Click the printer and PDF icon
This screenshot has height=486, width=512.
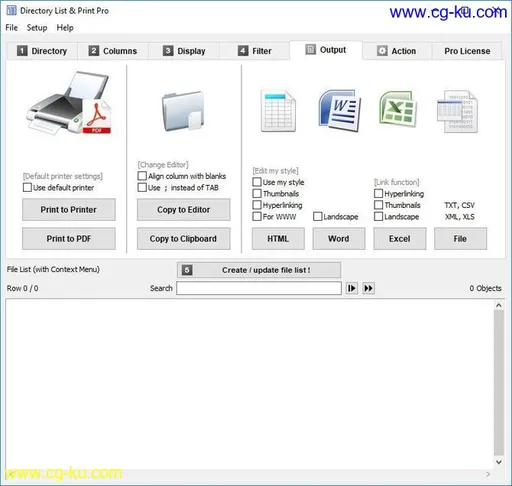coord(69,103)
